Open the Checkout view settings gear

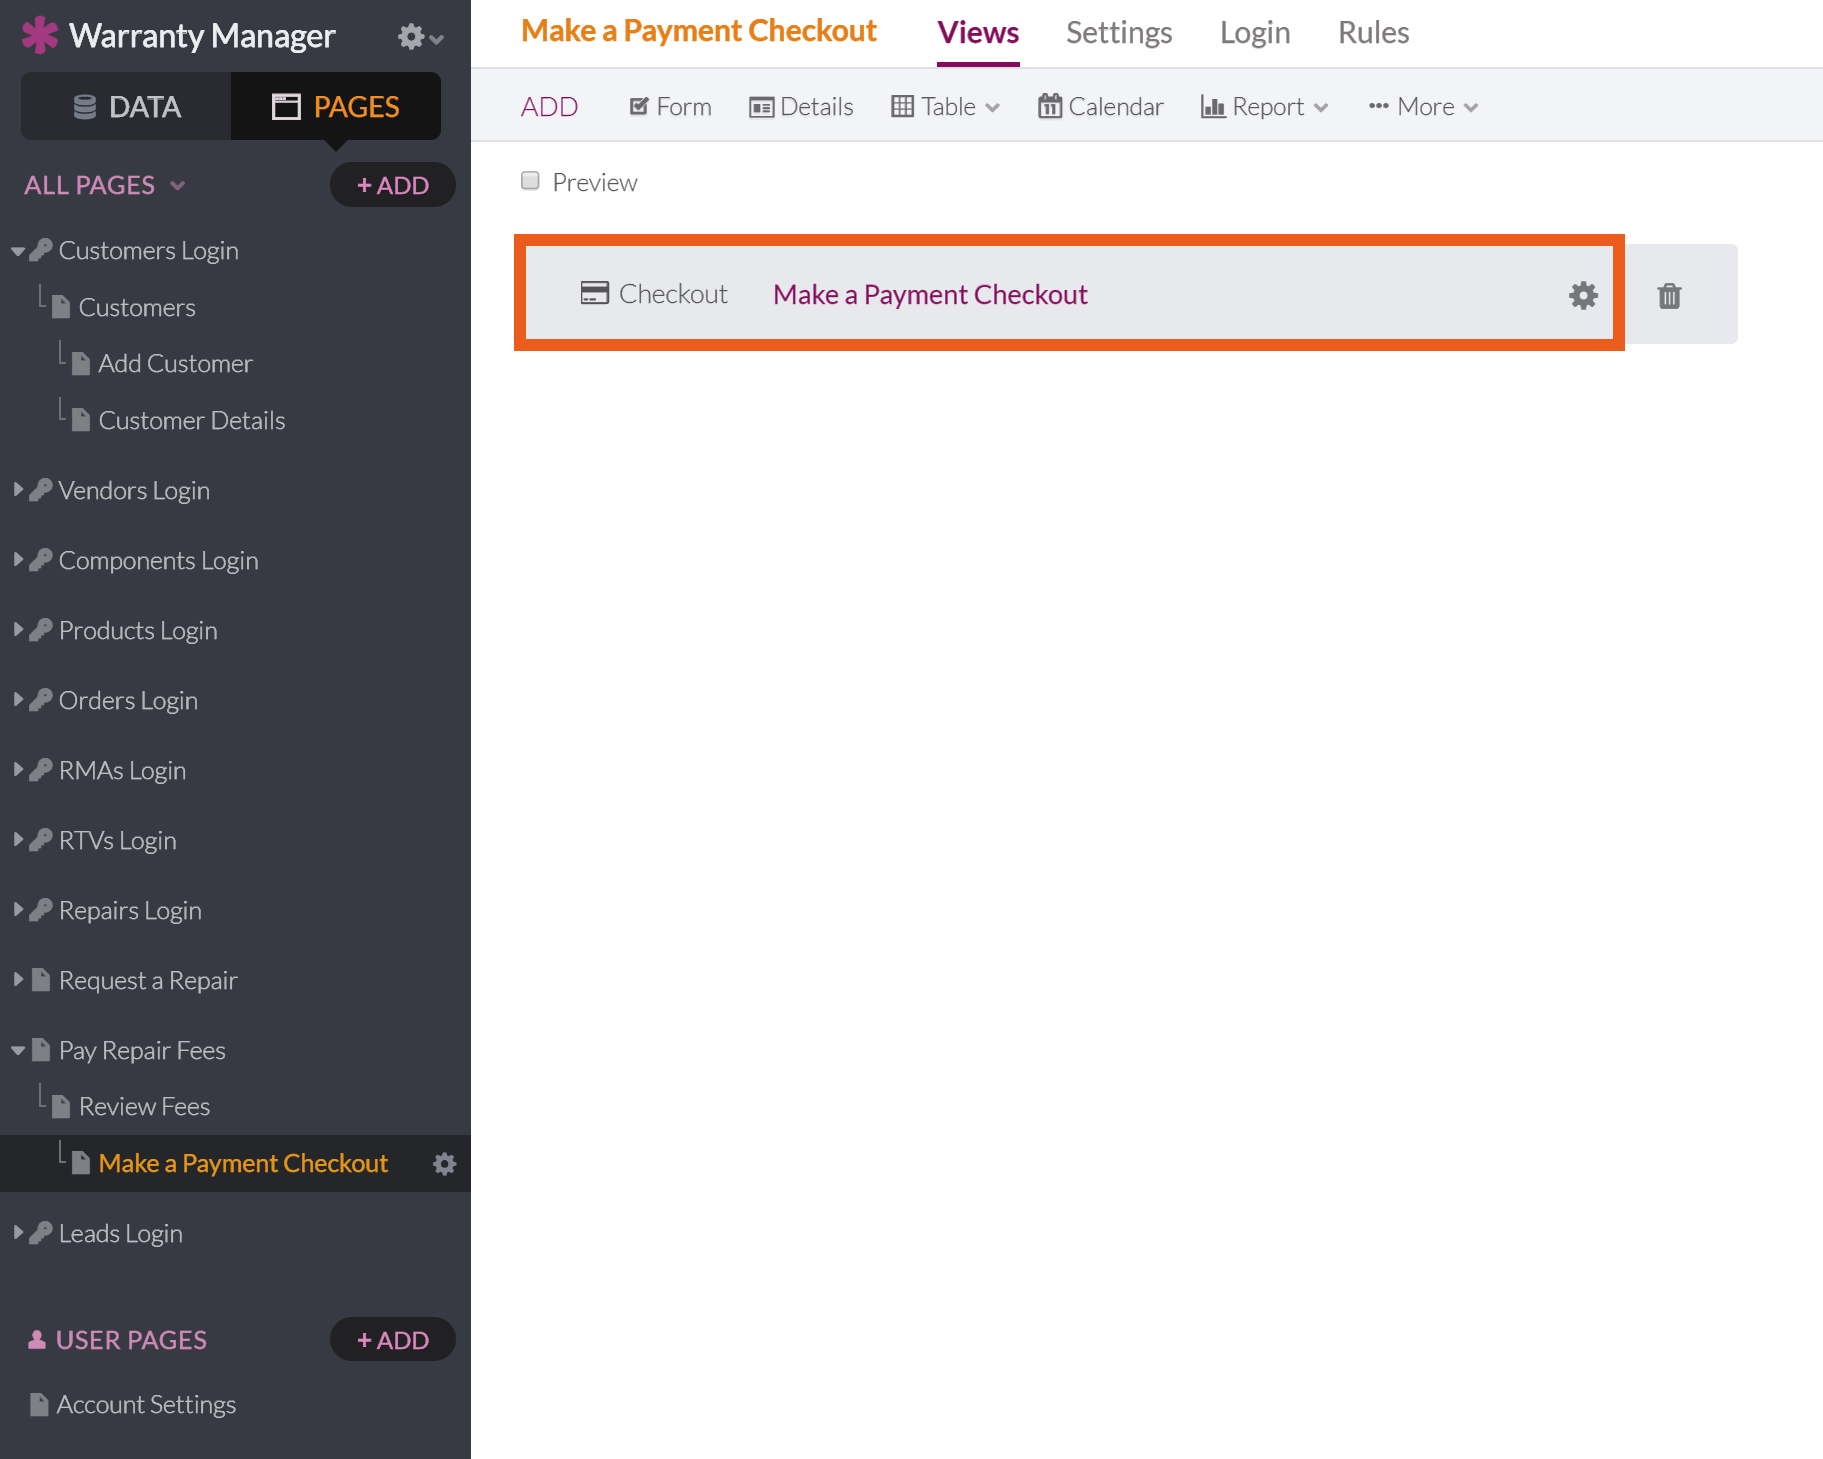point(1583,295)
